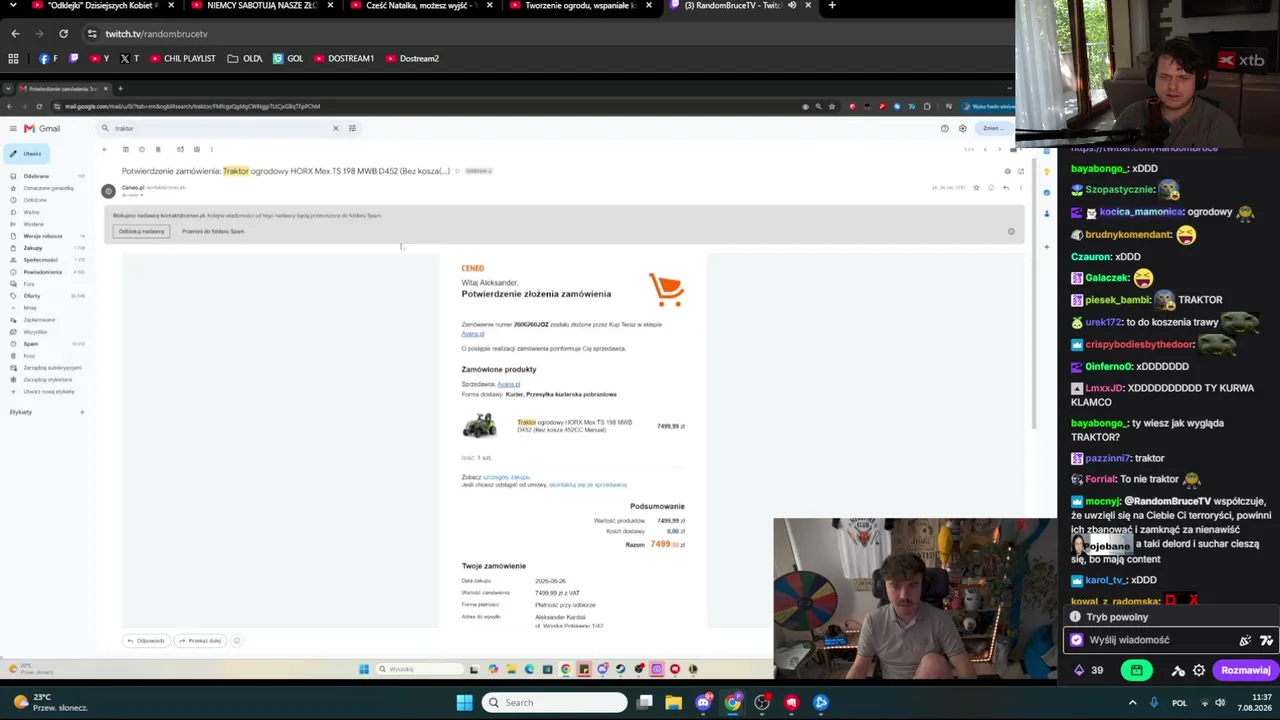Open the Spam folder in Gmail sidebar
The image size is (1280, 720).
31,344
